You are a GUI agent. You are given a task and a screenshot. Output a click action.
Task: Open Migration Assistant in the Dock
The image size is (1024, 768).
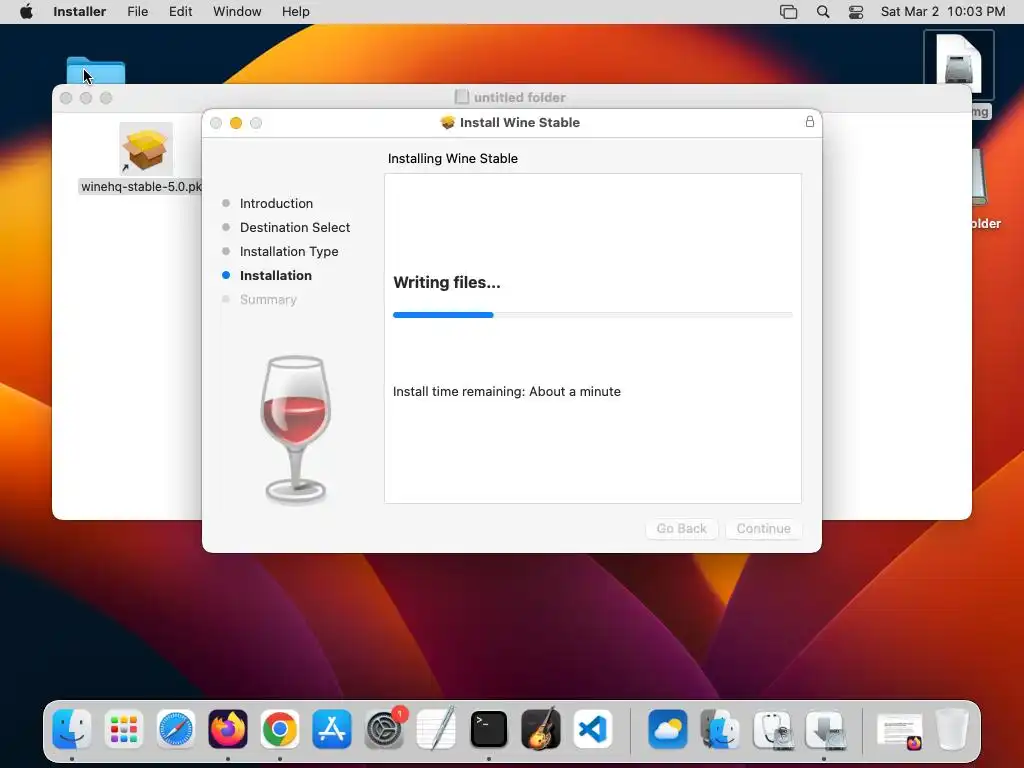(720, 729)
